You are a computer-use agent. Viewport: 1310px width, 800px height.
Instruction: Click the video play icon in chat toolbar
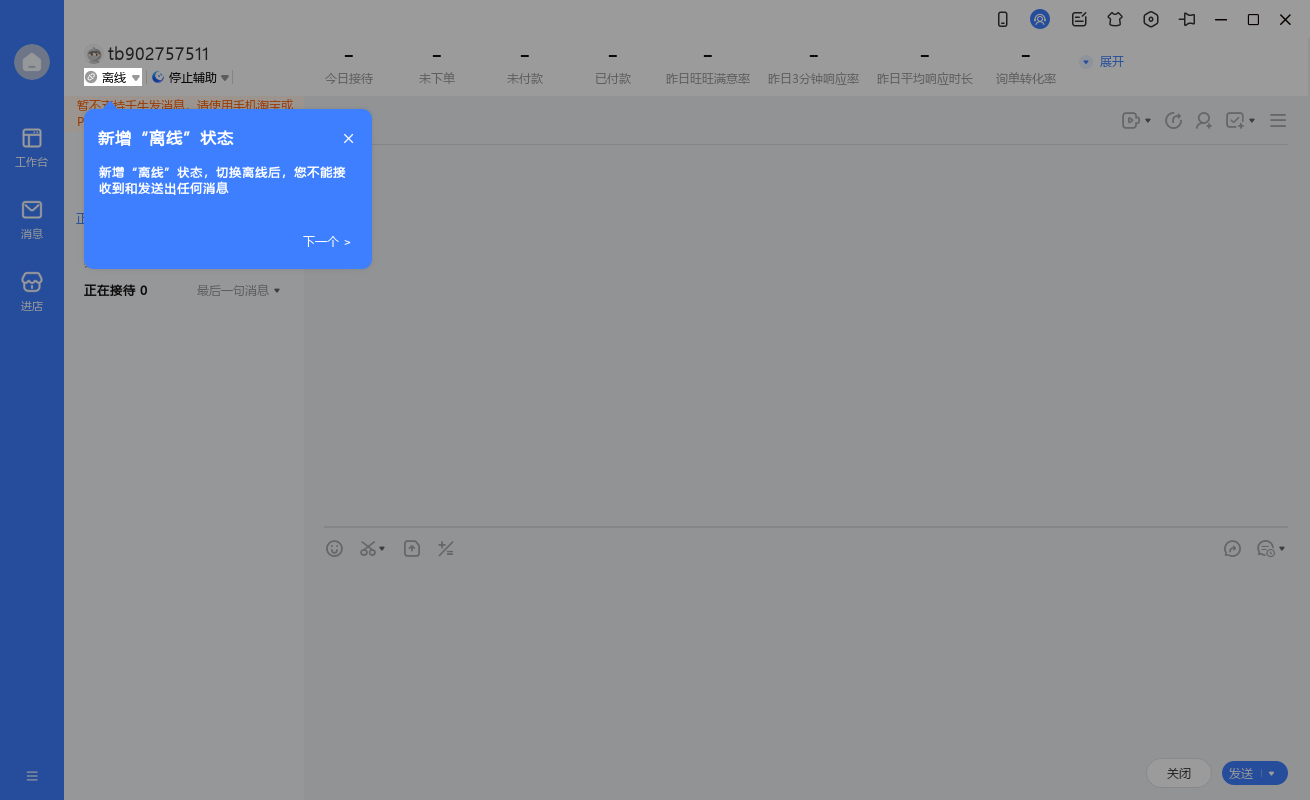point(1131,120)
